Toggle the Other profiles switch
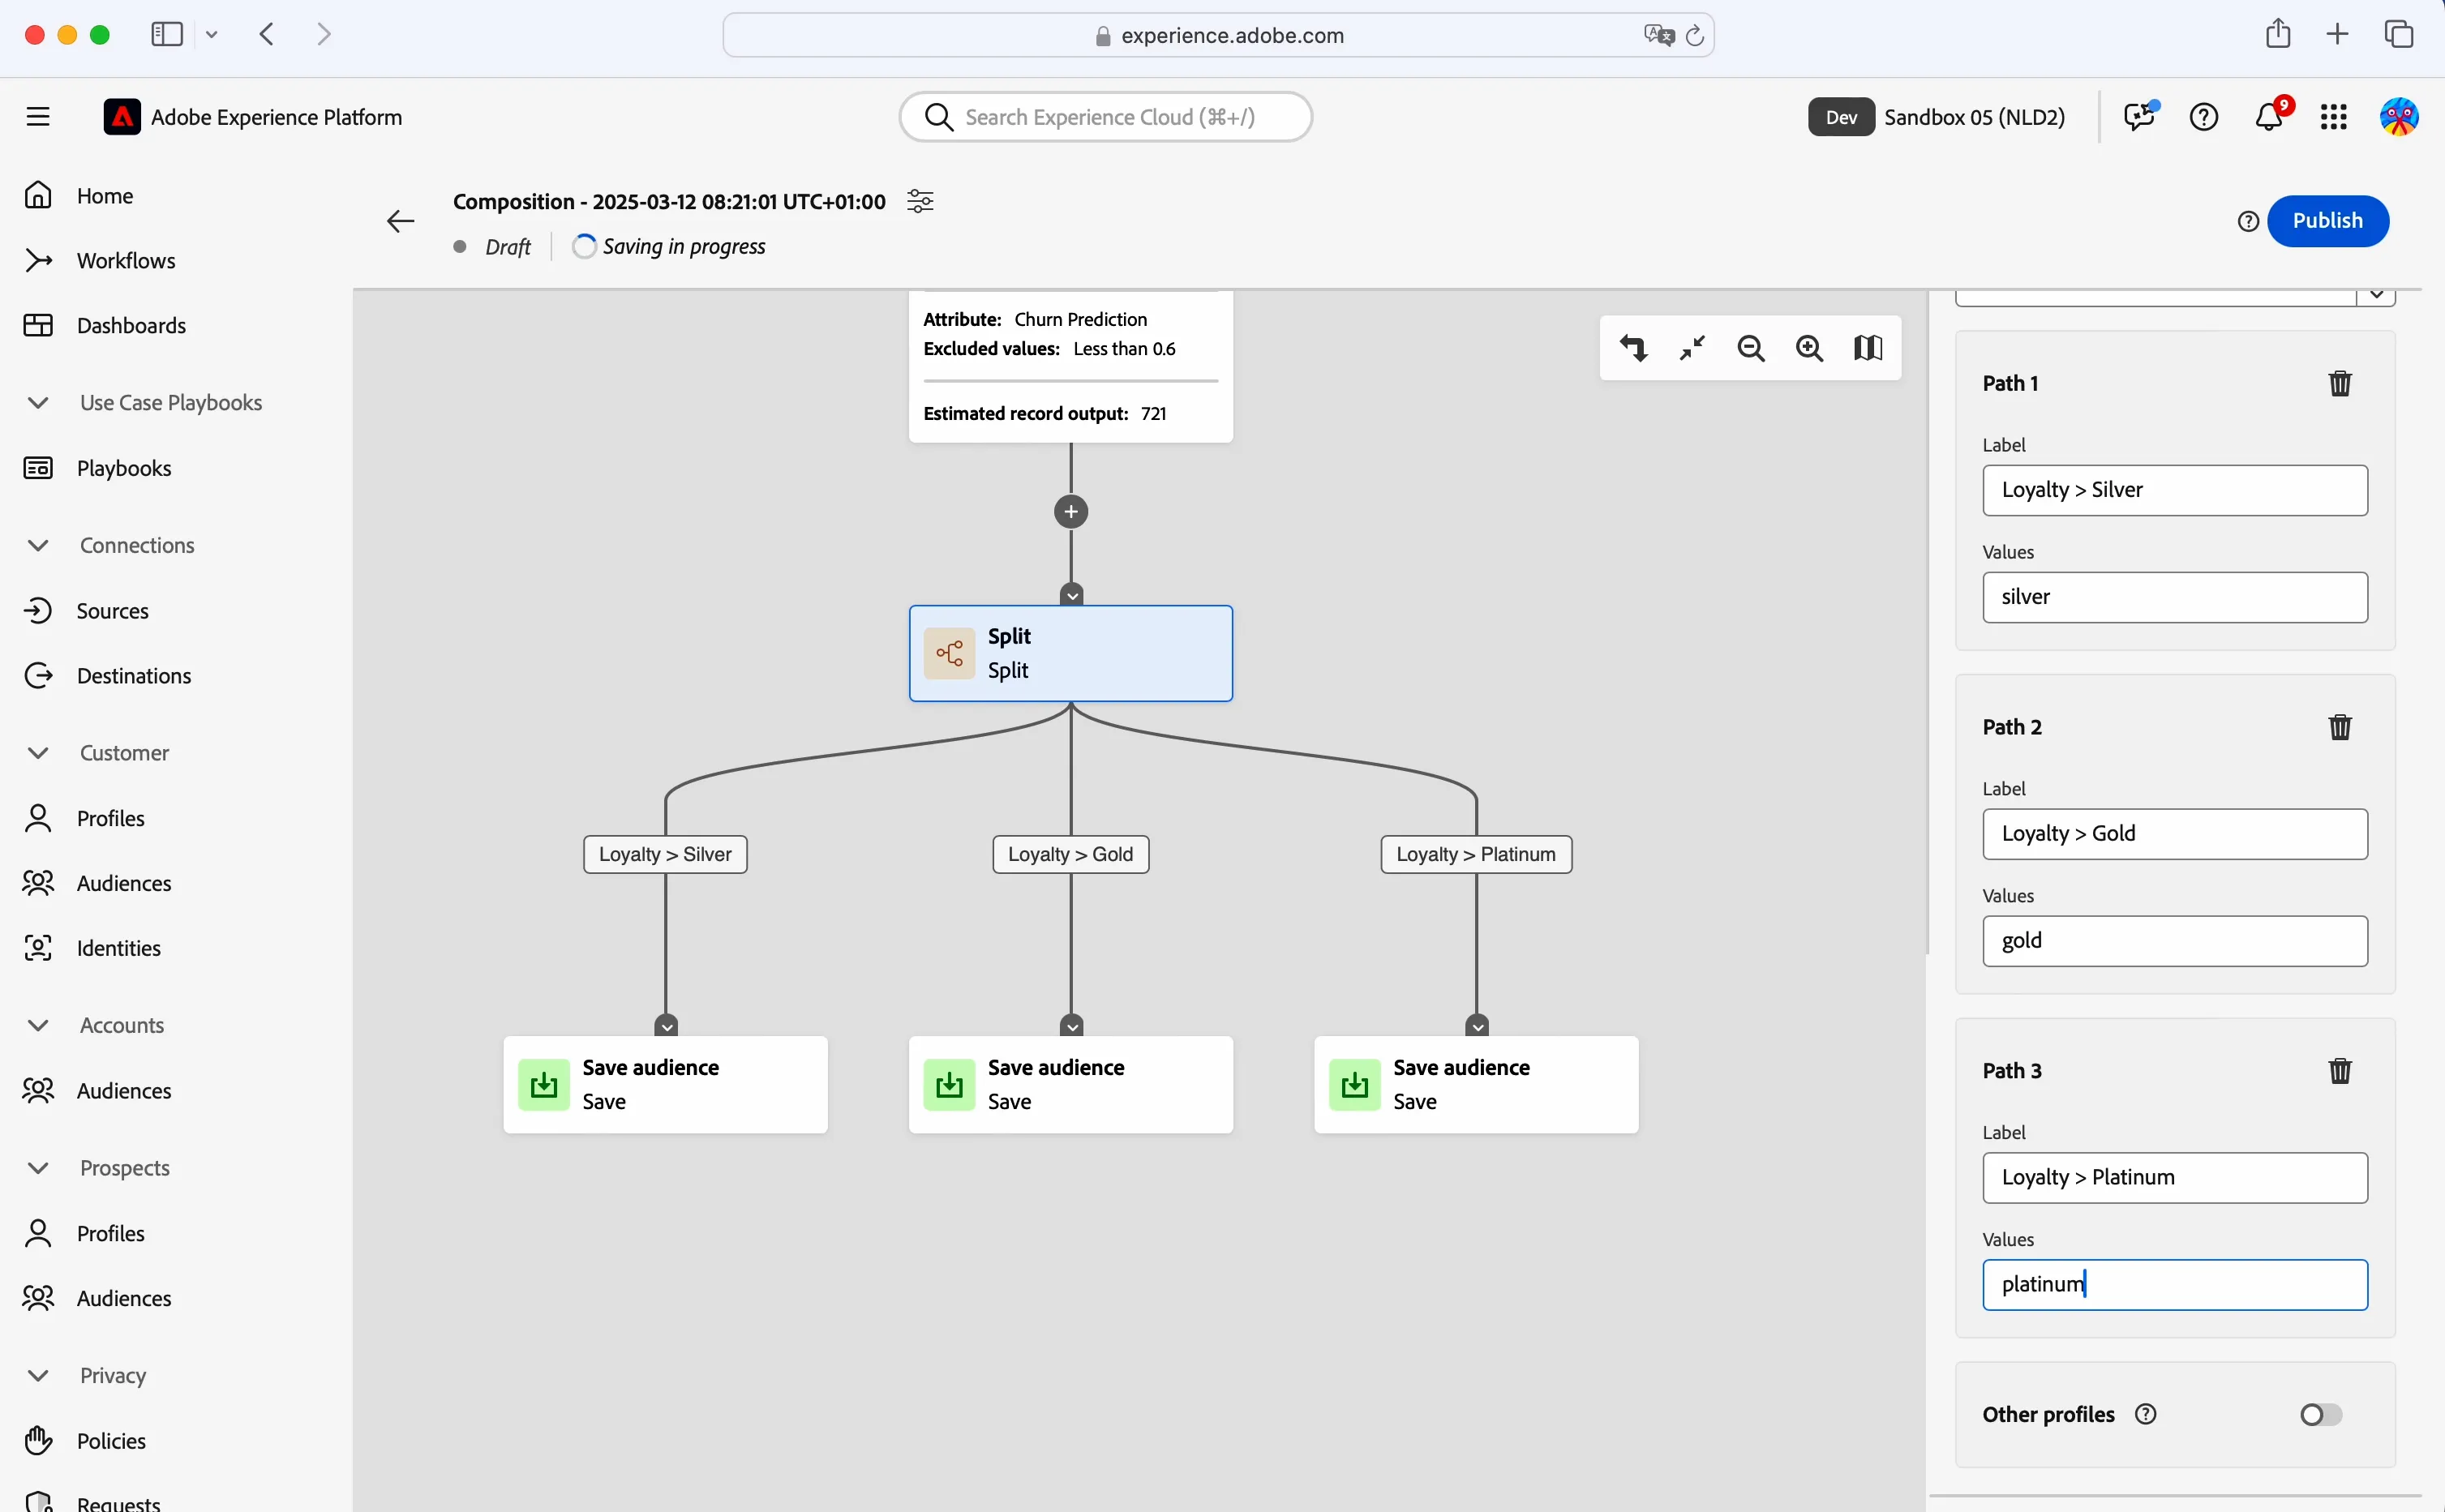The height and width of the screenshot is (1512, 2445). [2321, 1414]
